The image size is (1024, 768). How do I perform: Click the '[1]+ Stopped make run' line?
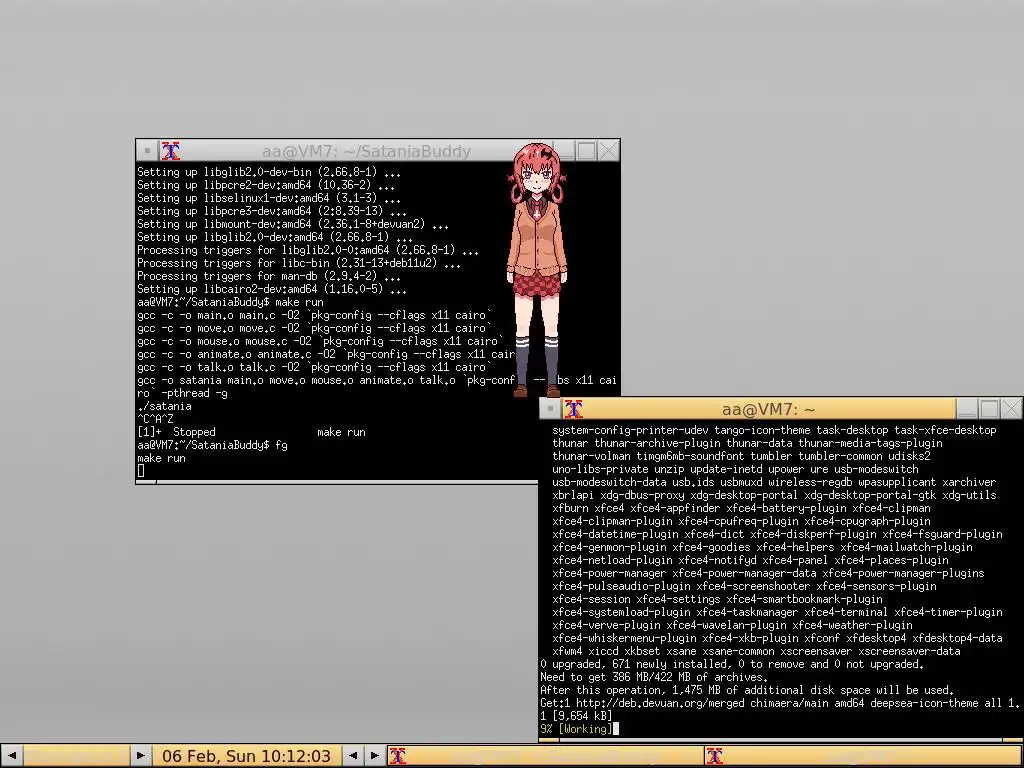coord(251,432)
